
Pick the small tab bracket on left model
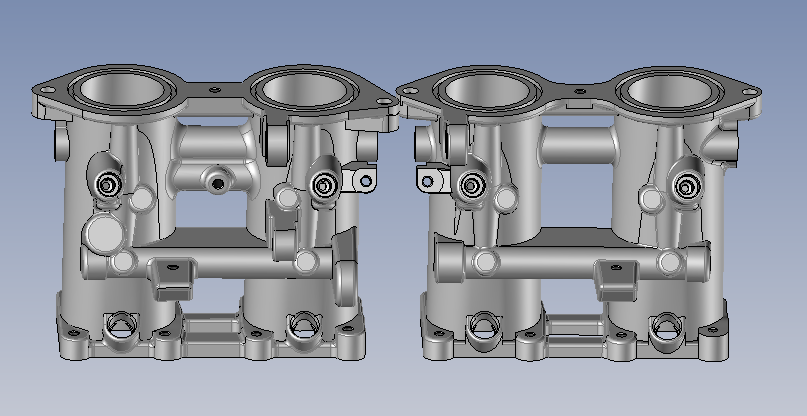tap(360, 180)
